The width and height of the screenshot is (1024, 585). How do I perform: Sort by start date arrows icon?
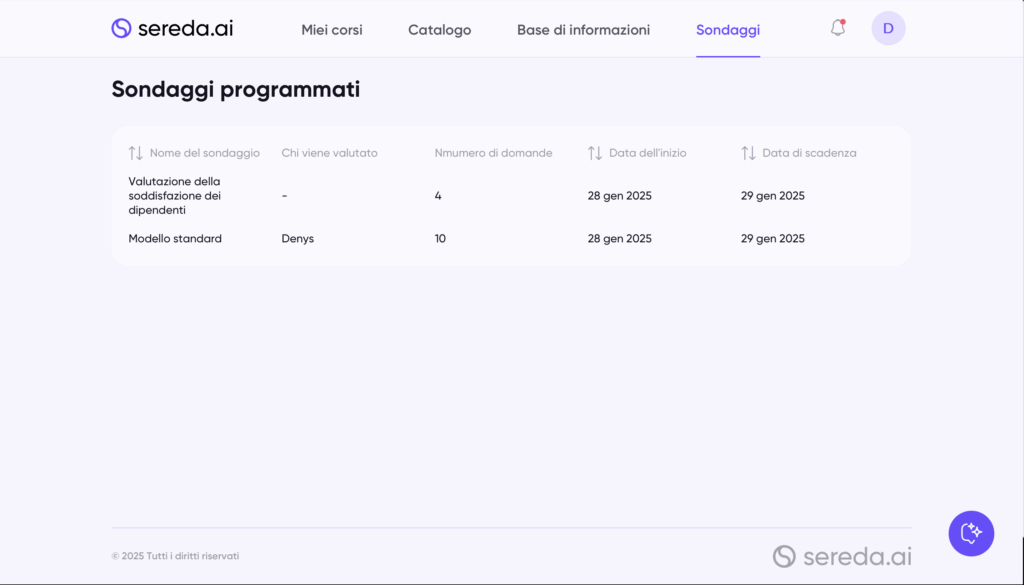click(595, 153)
